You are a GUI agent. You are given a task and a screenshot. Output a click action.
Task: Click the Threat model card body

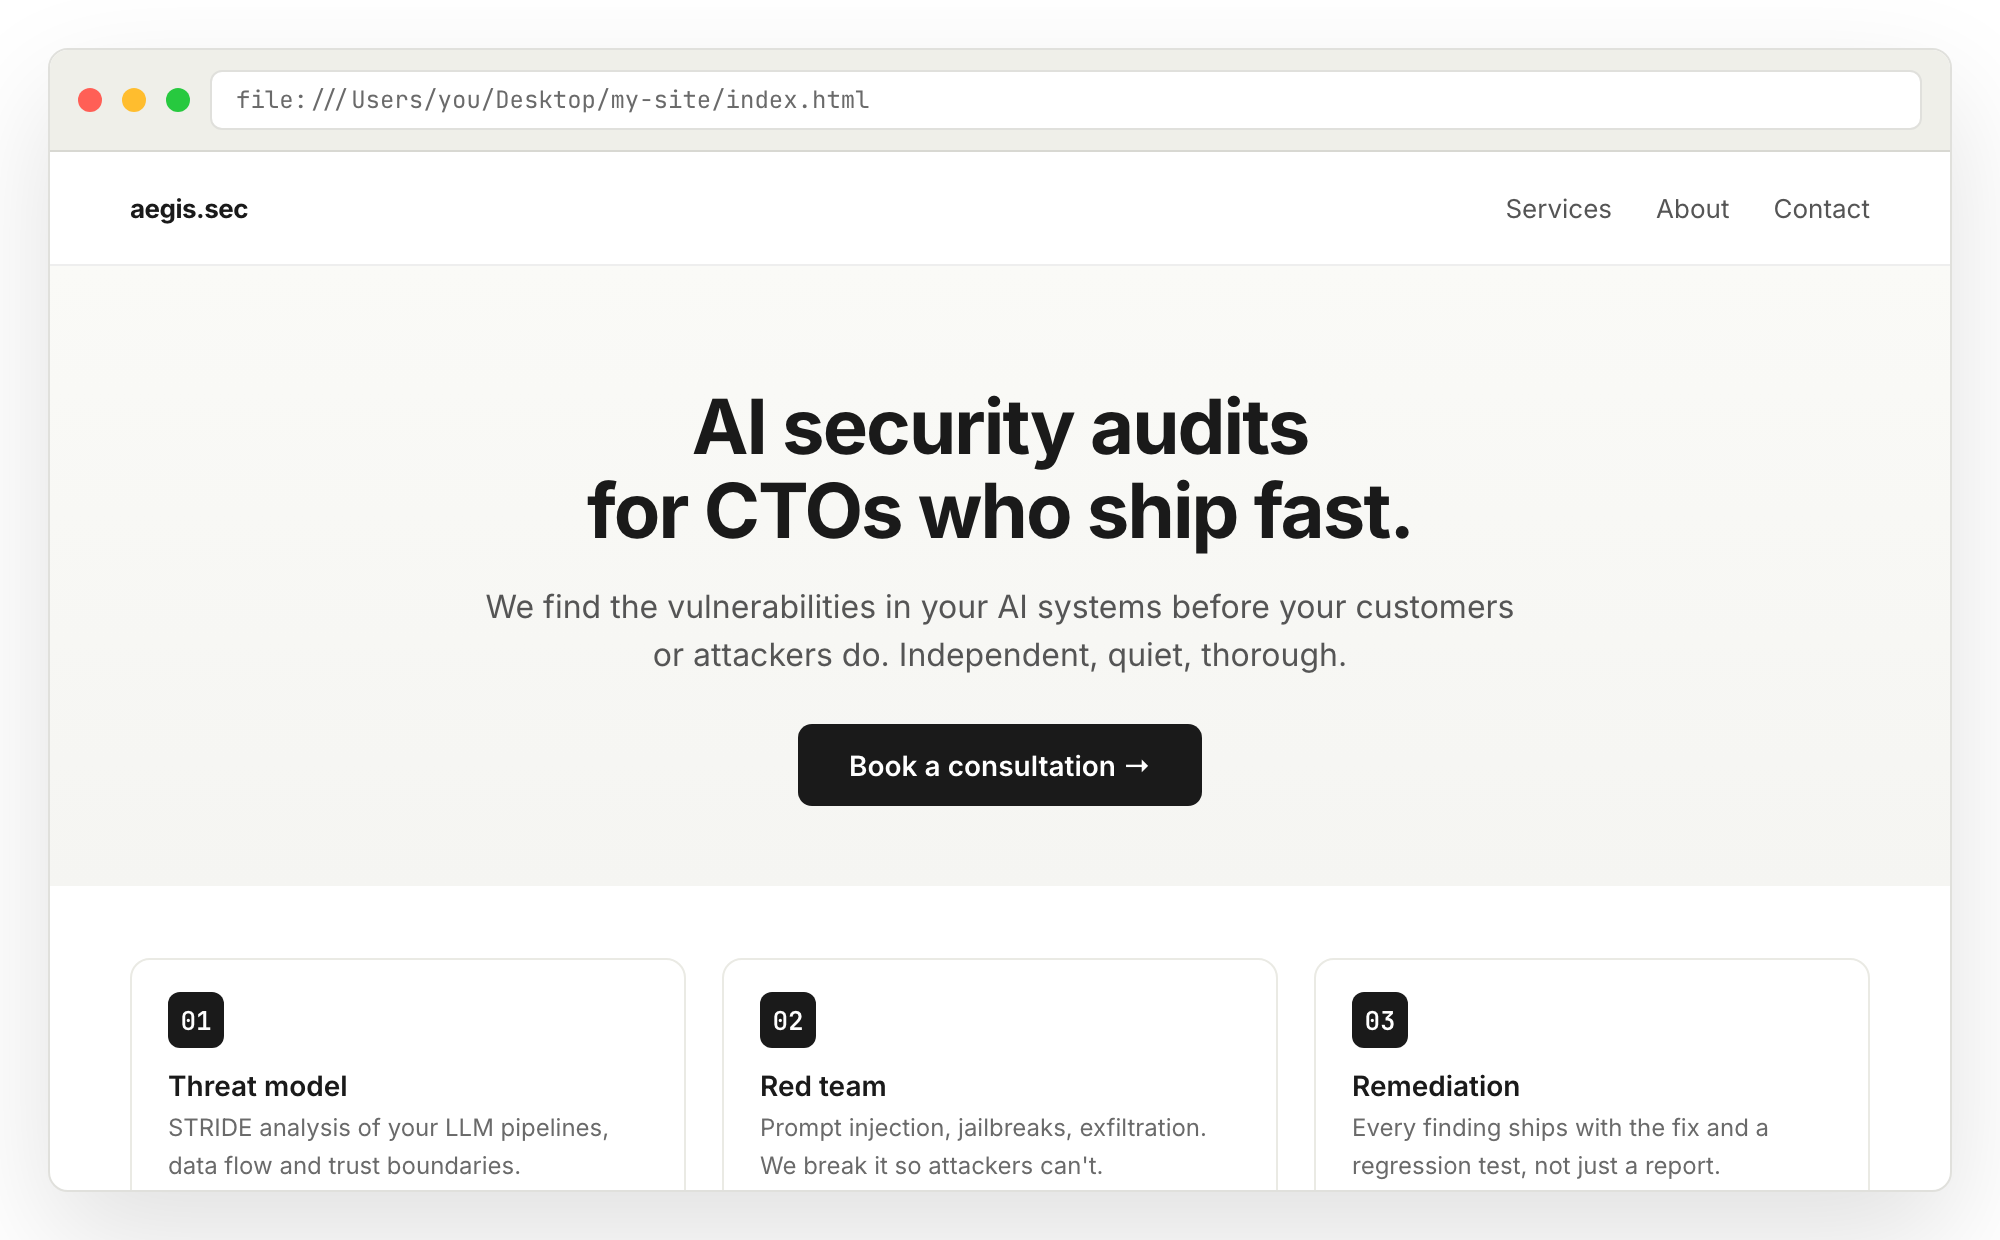(x=388, y=1146)
